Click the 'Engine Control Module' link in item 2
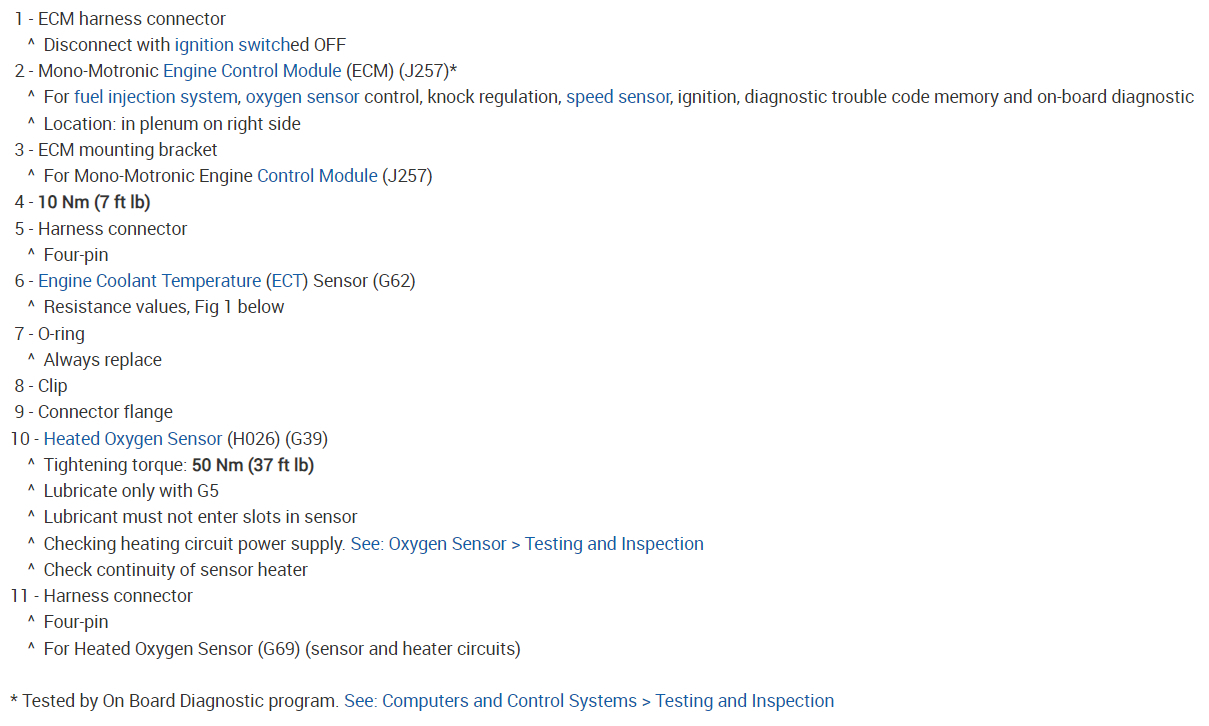This screenshot has width=1209, height=726. 252,71
